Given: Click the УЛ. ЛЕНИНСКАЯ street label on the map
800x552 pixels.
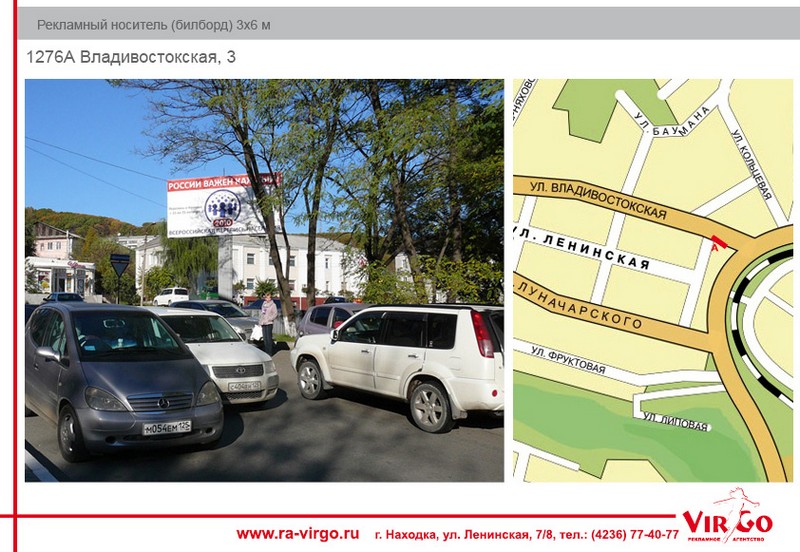Looking at the screenshot, I should (581, 251).
